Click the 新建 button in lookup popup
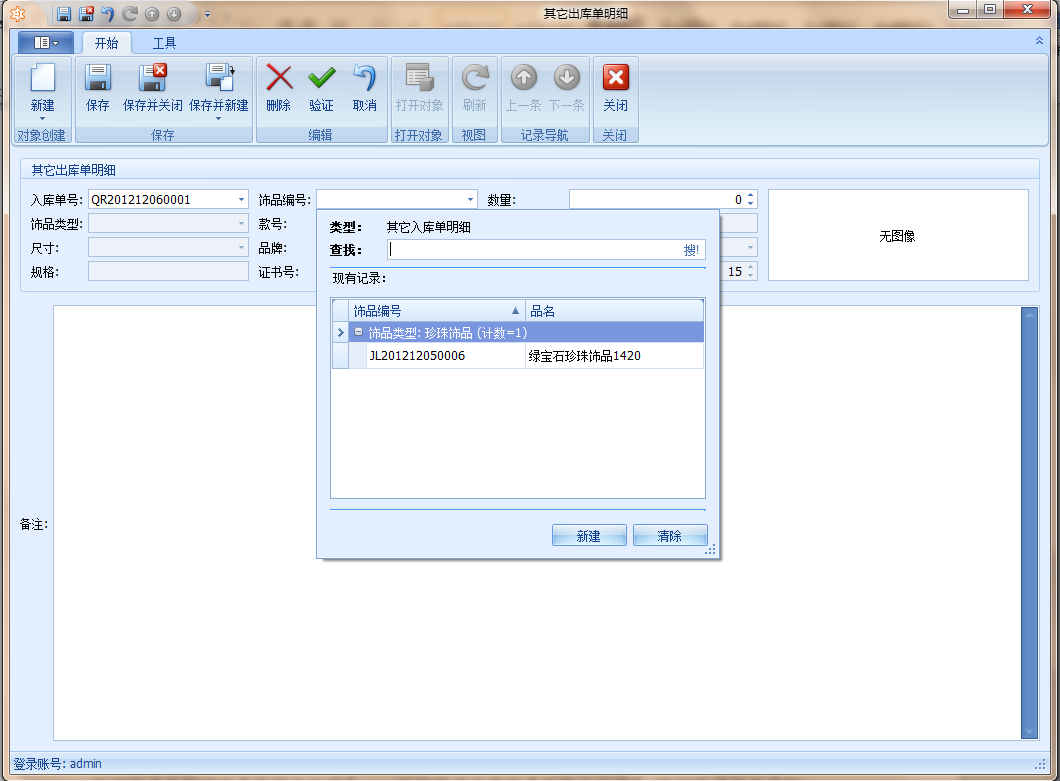This screenshot has width=1060, height=781. click(589, 536)
